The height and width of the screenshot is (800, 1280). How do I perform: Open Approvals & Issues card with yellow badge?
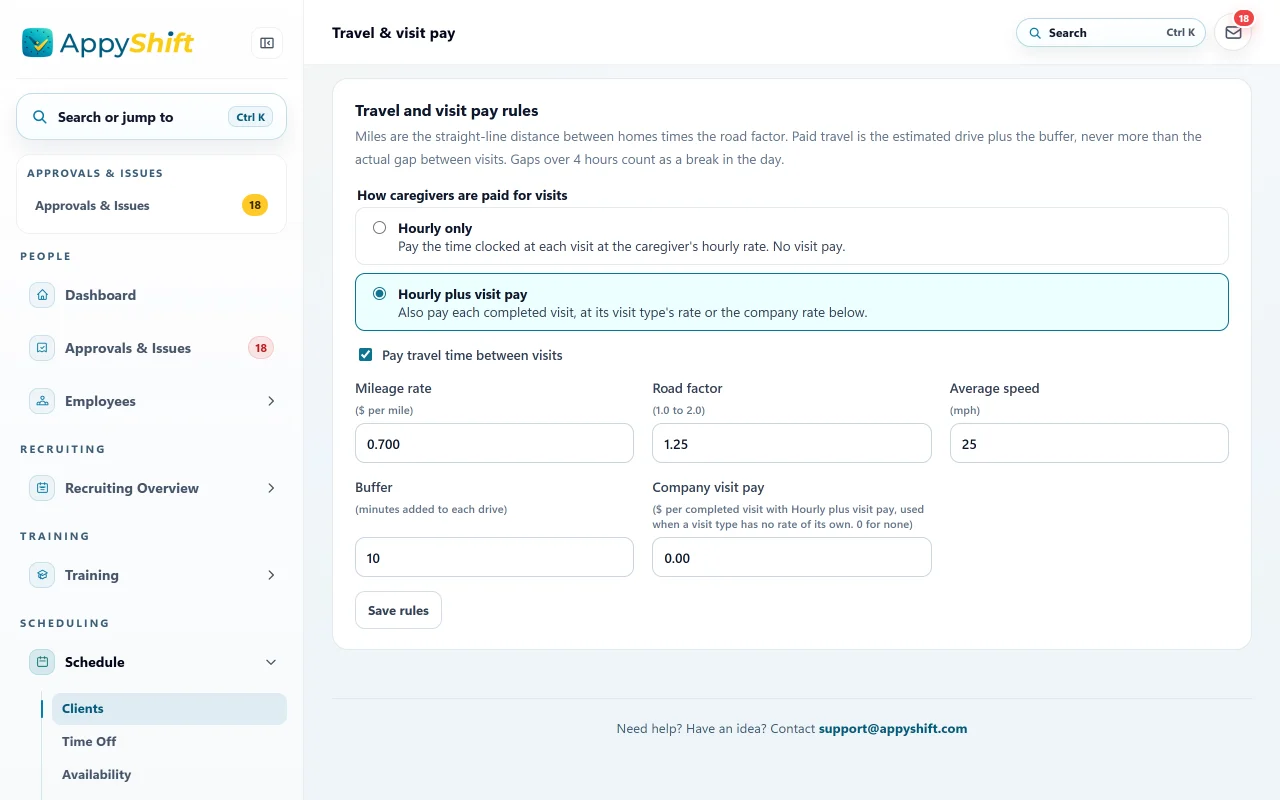(151, 206)
